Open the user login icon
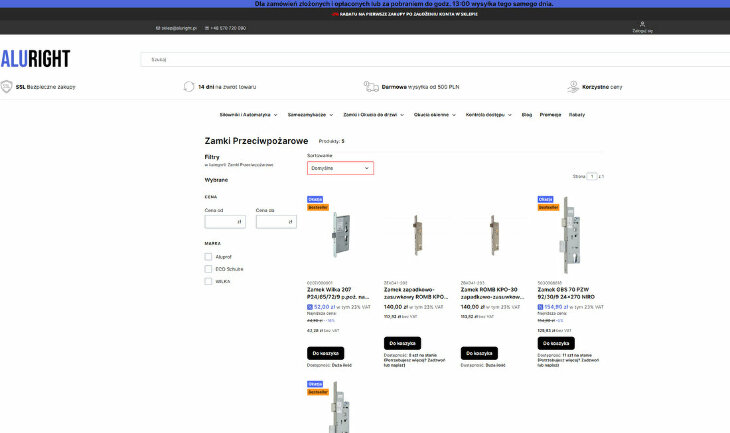The height and width of the screenshot is (433, 730). (642, 24)
